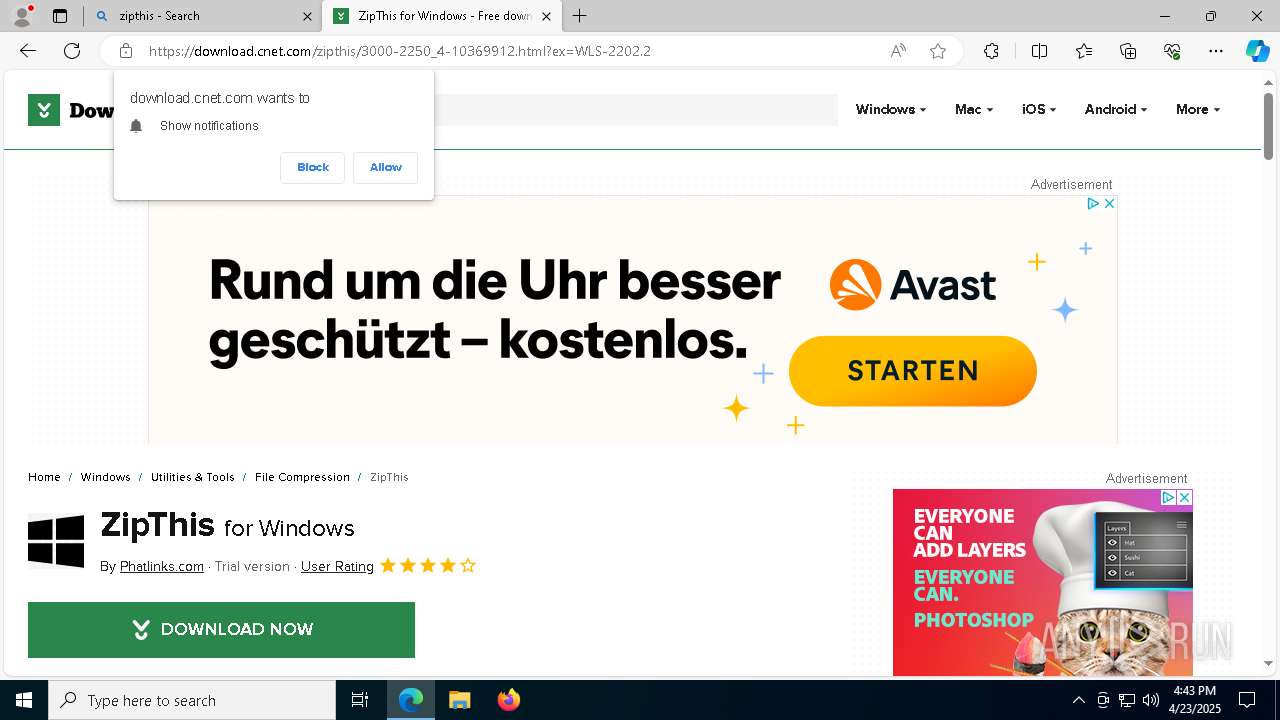
Task: Allow notifications from download.cnet.com
Action: coord(385,167)
